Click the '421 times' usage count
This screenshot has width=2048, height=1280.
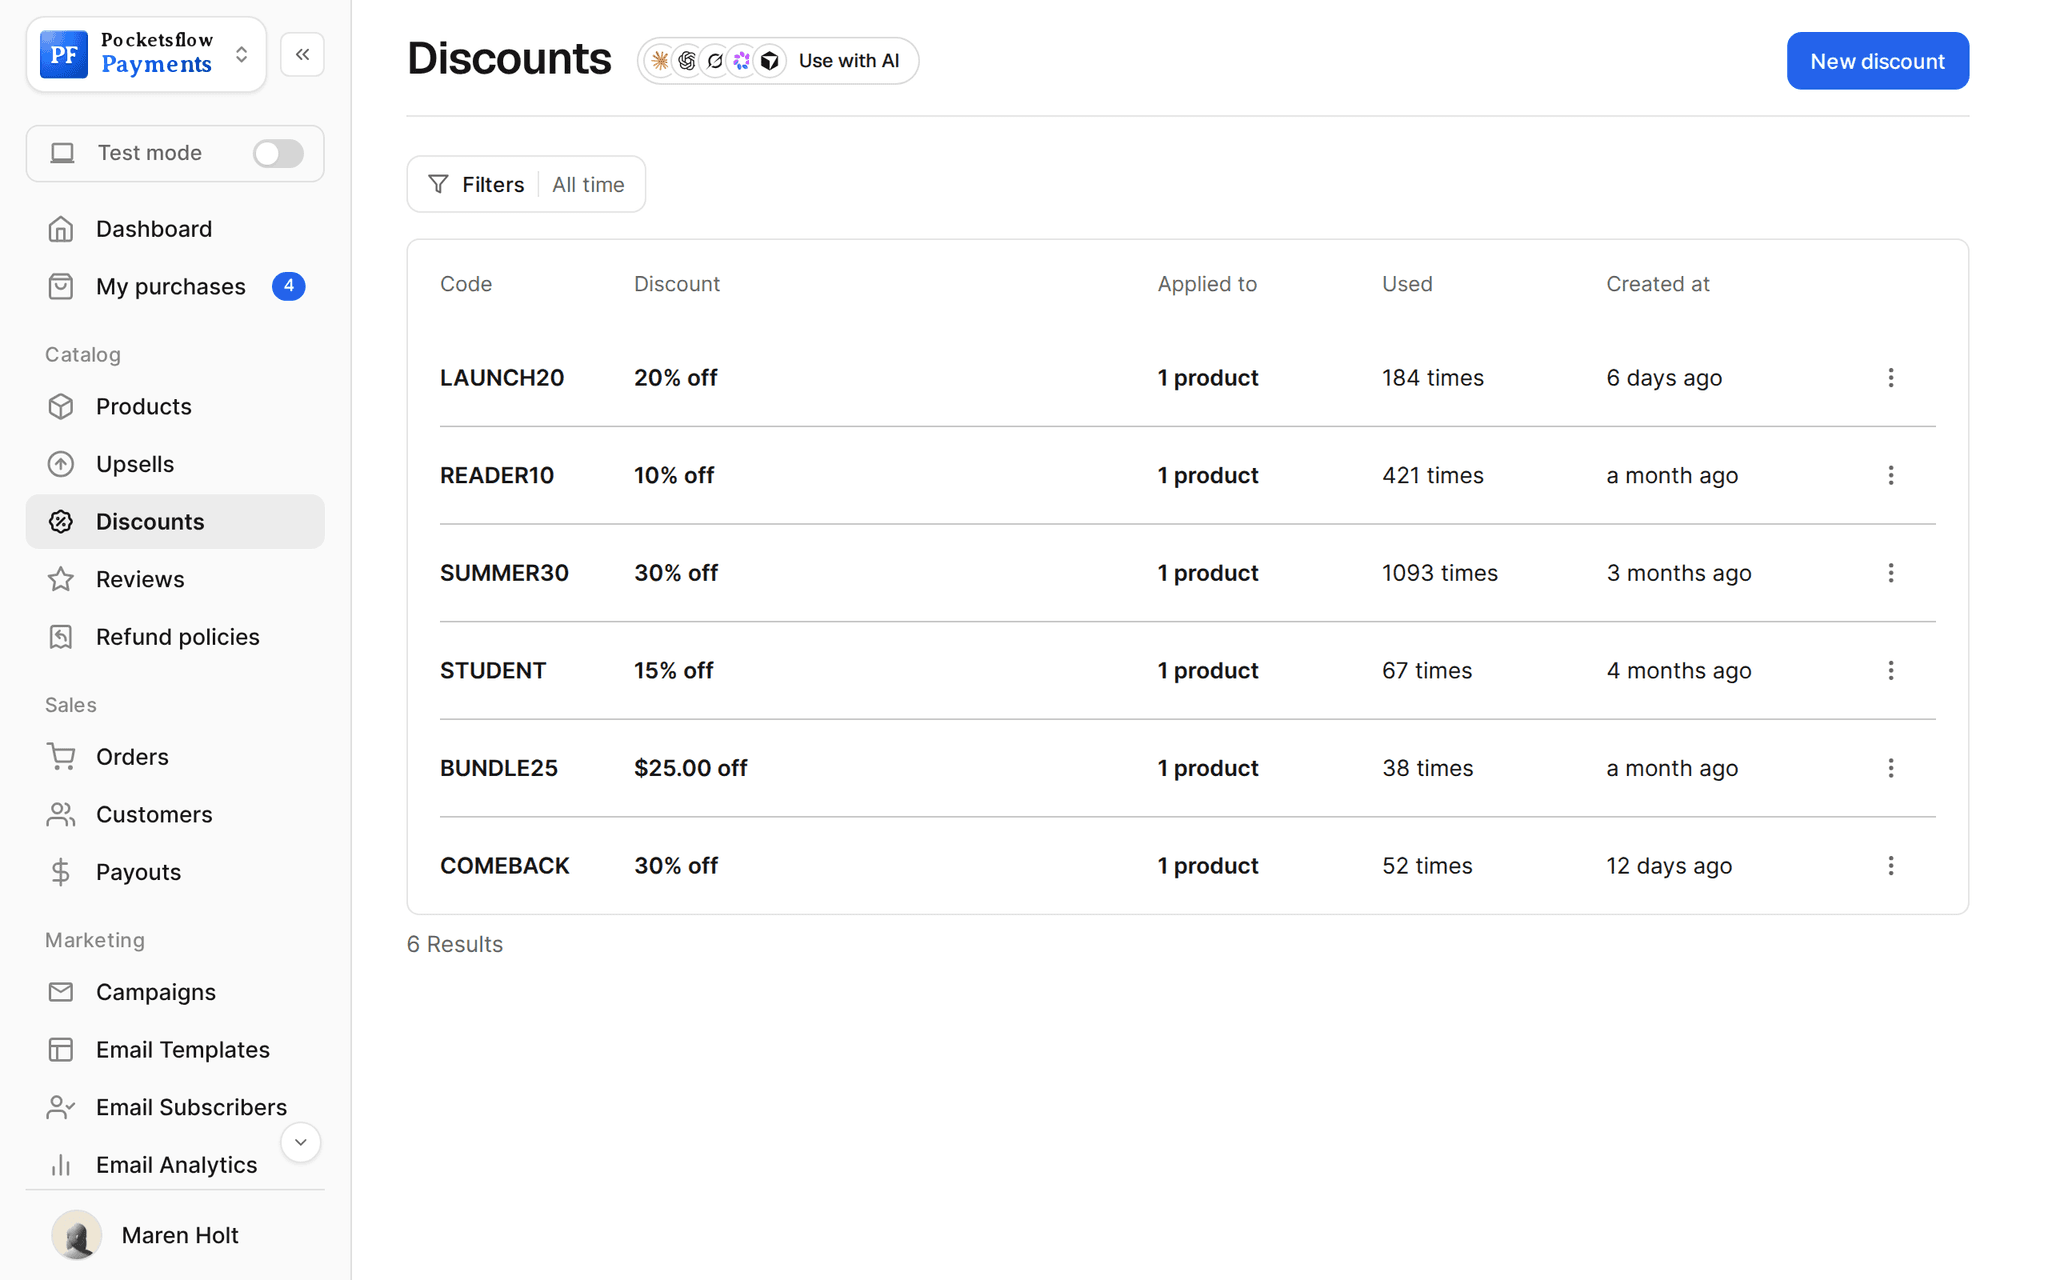(1433, 475)
